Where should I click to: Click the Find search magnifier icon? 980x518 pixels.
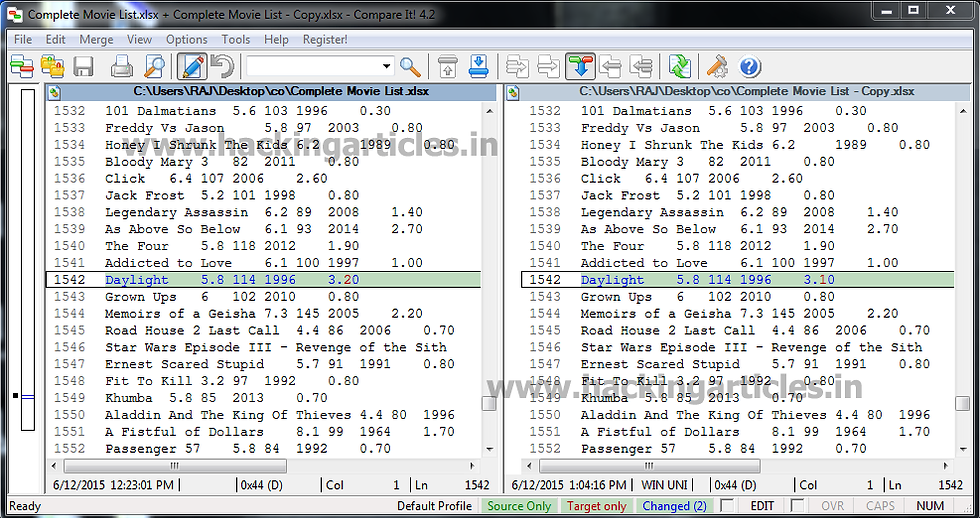[x=410, y=66]
